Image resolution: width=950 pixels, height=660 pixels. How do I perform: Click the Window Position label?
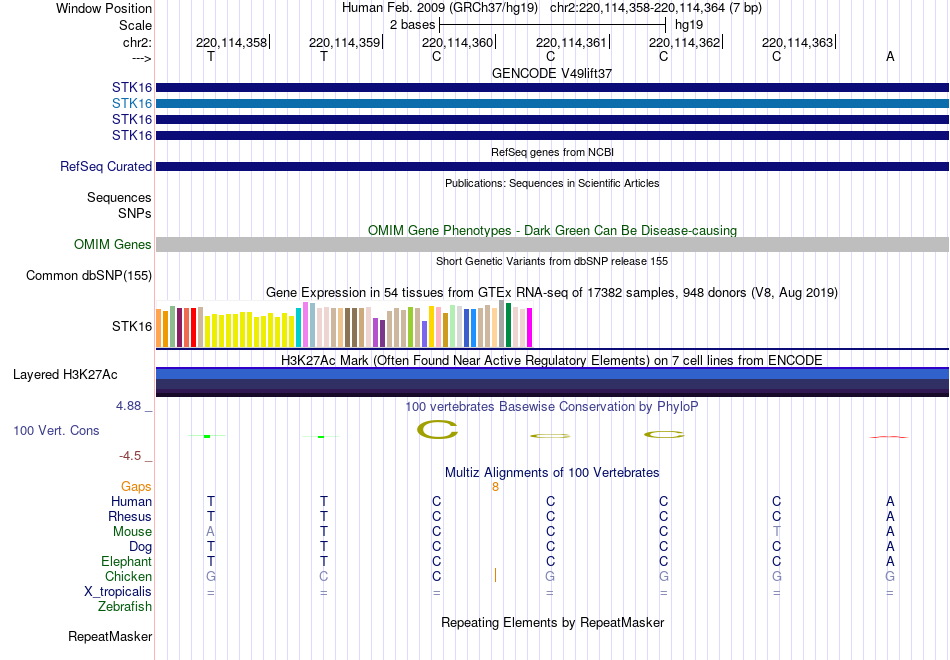coord(104,8)
